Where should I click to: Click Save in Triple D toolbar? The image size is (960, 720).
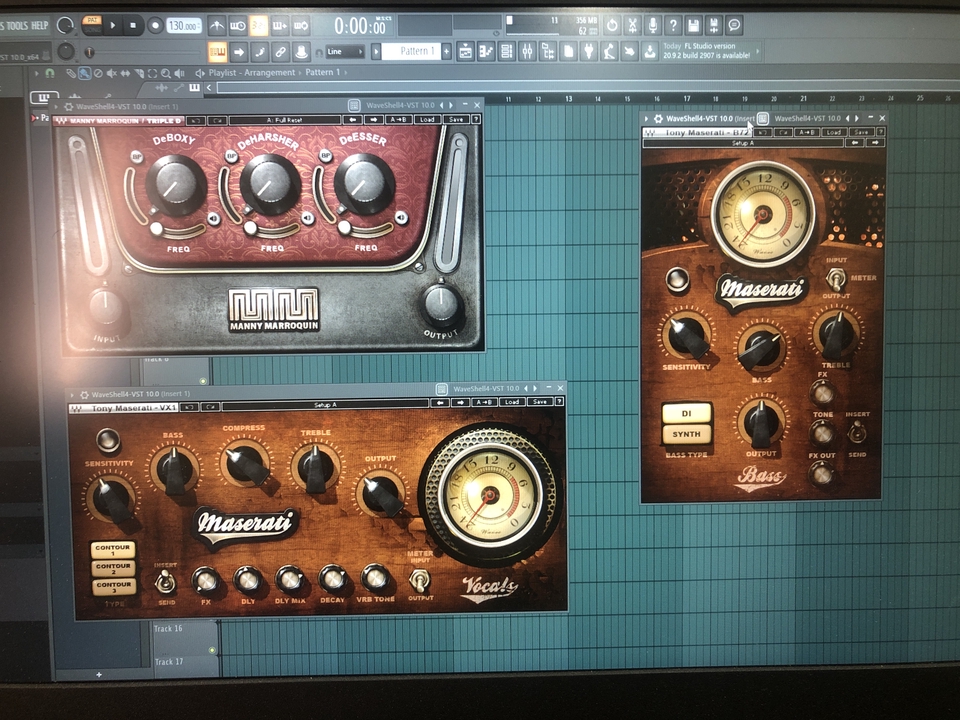456,120
